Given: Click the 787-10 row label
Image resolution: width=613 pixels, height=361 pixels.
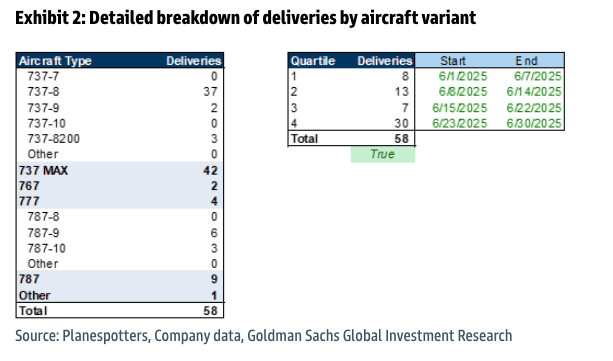Looking at the screenshot, I should pos(47,248).
